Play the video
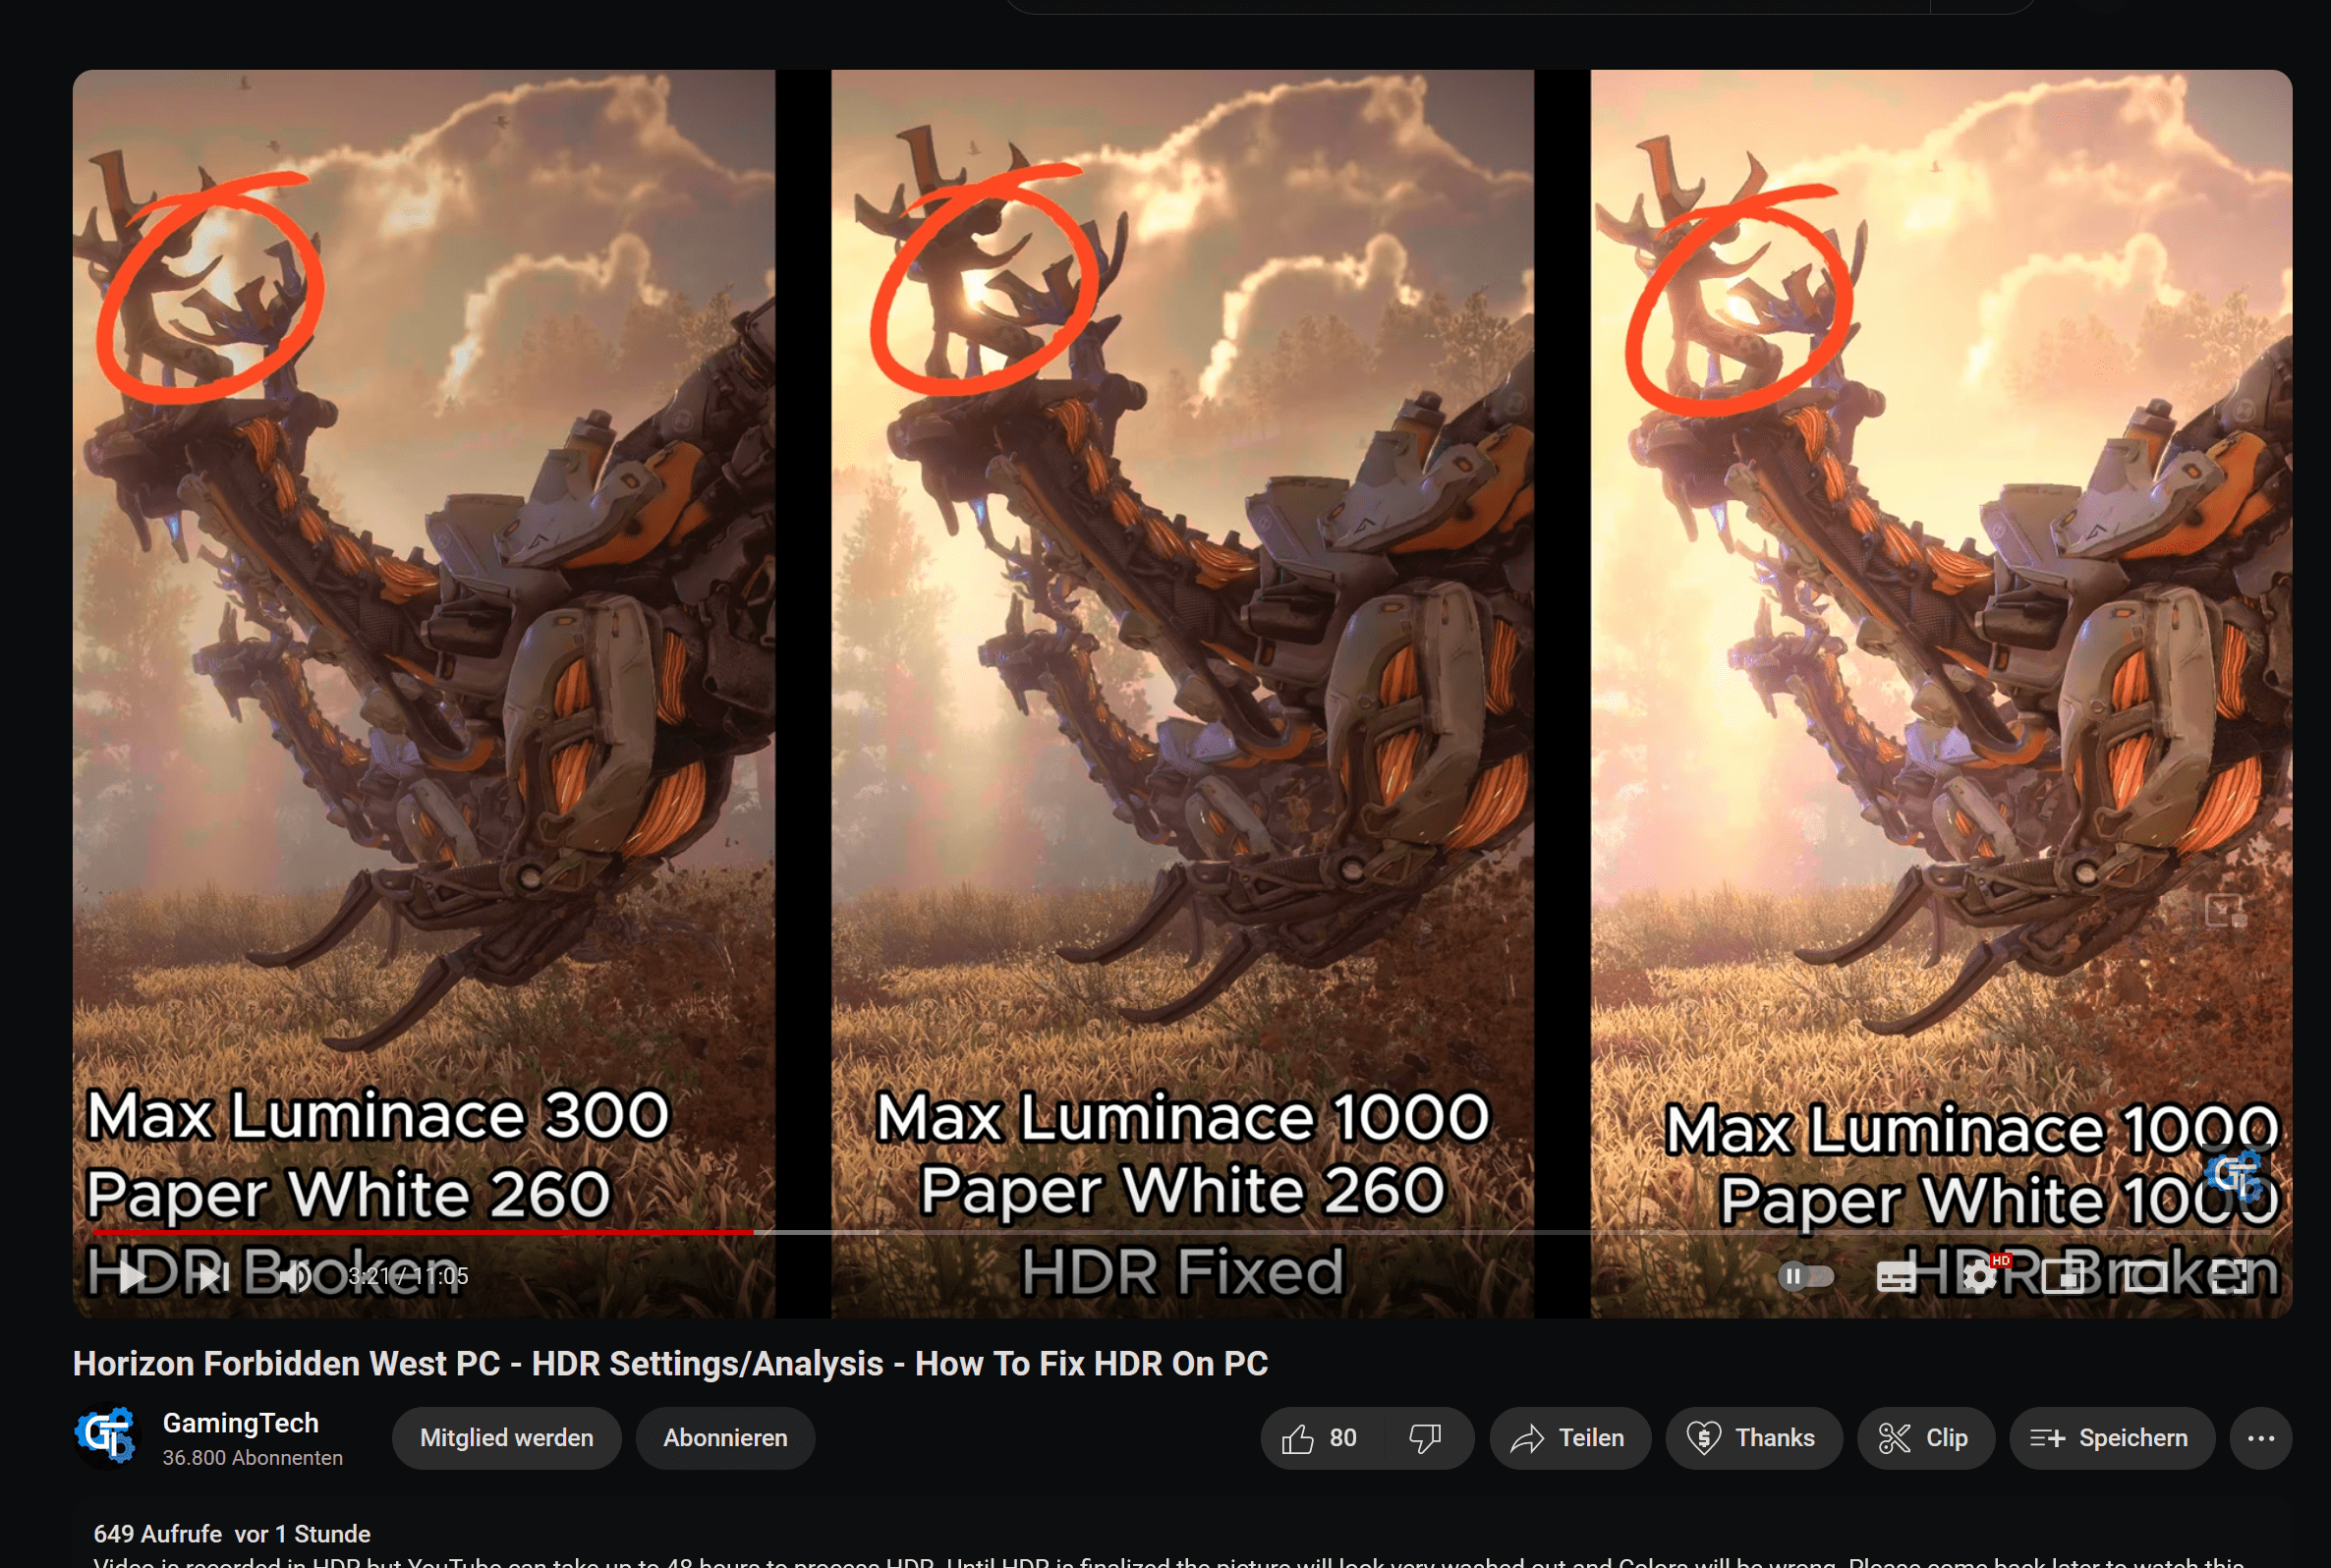This screenshot has width=2331, height=1568. tap(131, 1276)
